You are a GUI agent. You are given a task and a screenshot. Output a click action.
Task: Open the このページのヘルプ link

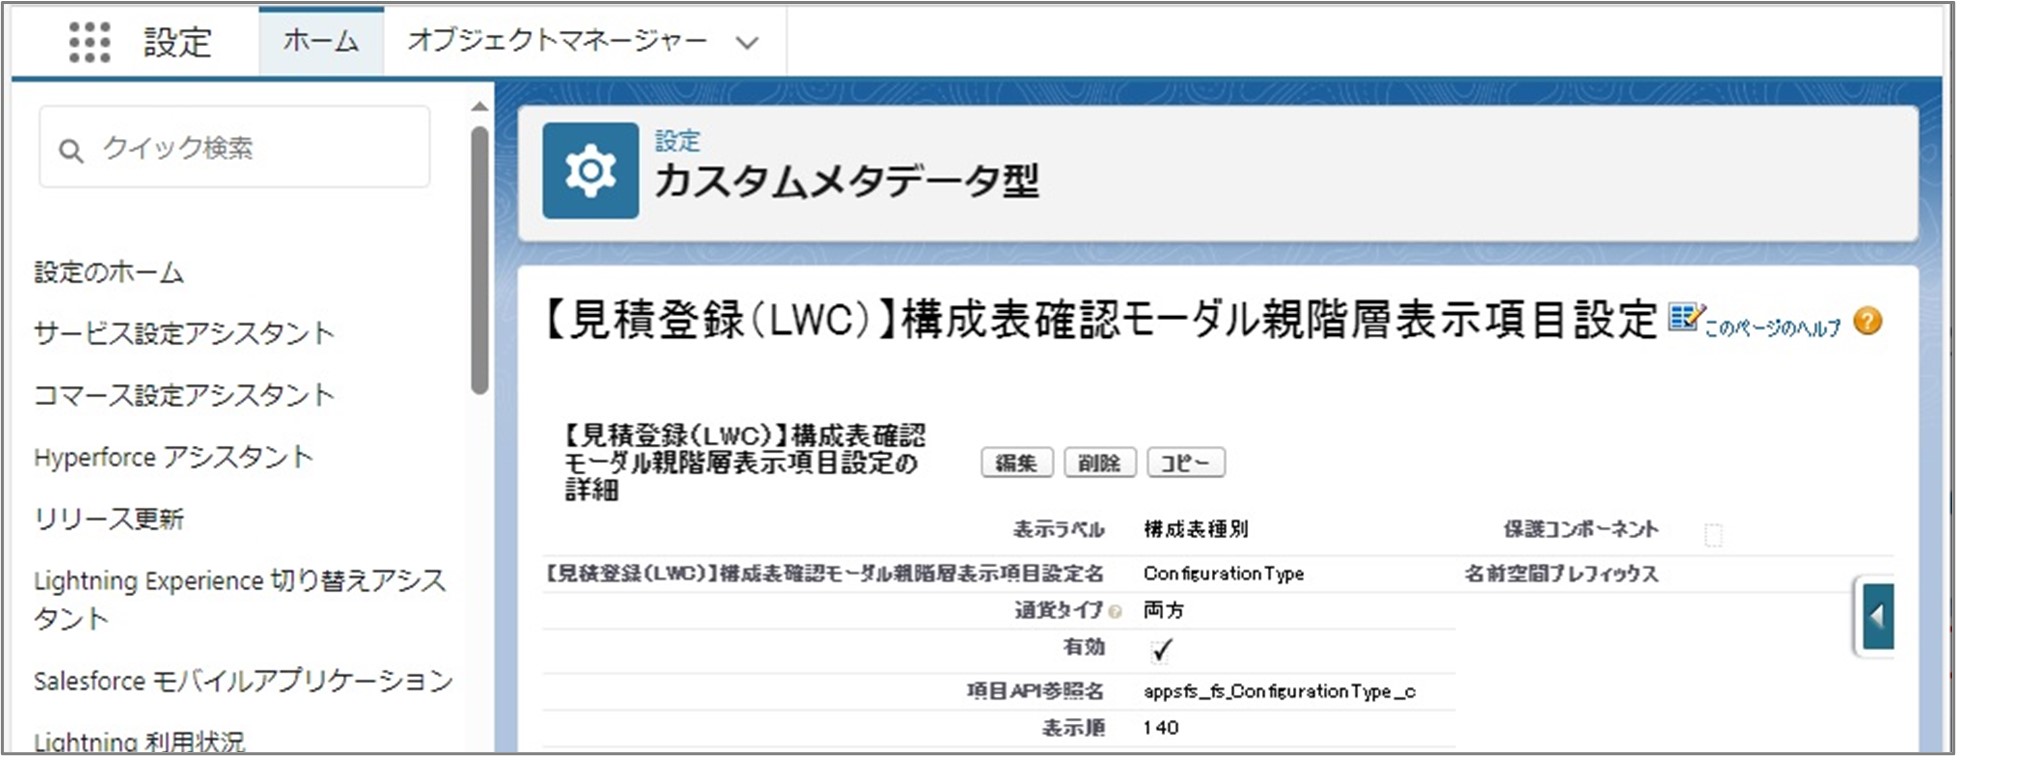tap(1772, 327)
